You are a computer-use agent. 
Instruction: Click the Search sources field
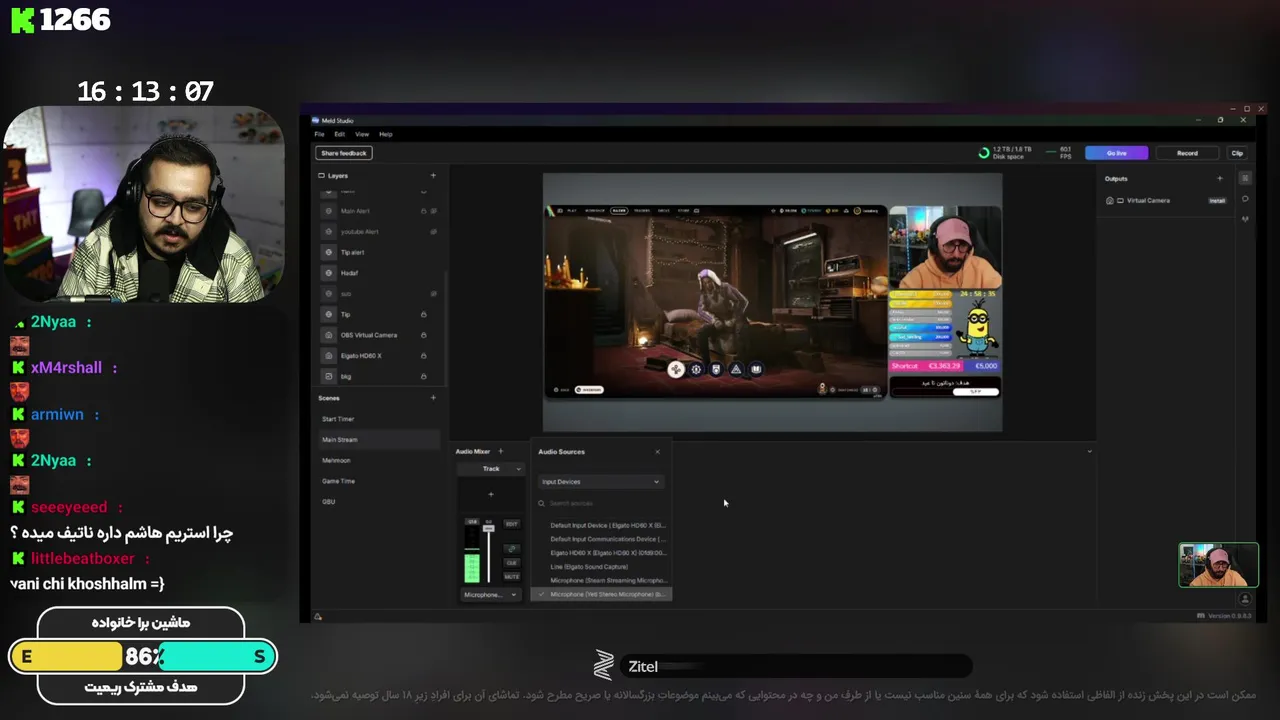coord(600,504)
